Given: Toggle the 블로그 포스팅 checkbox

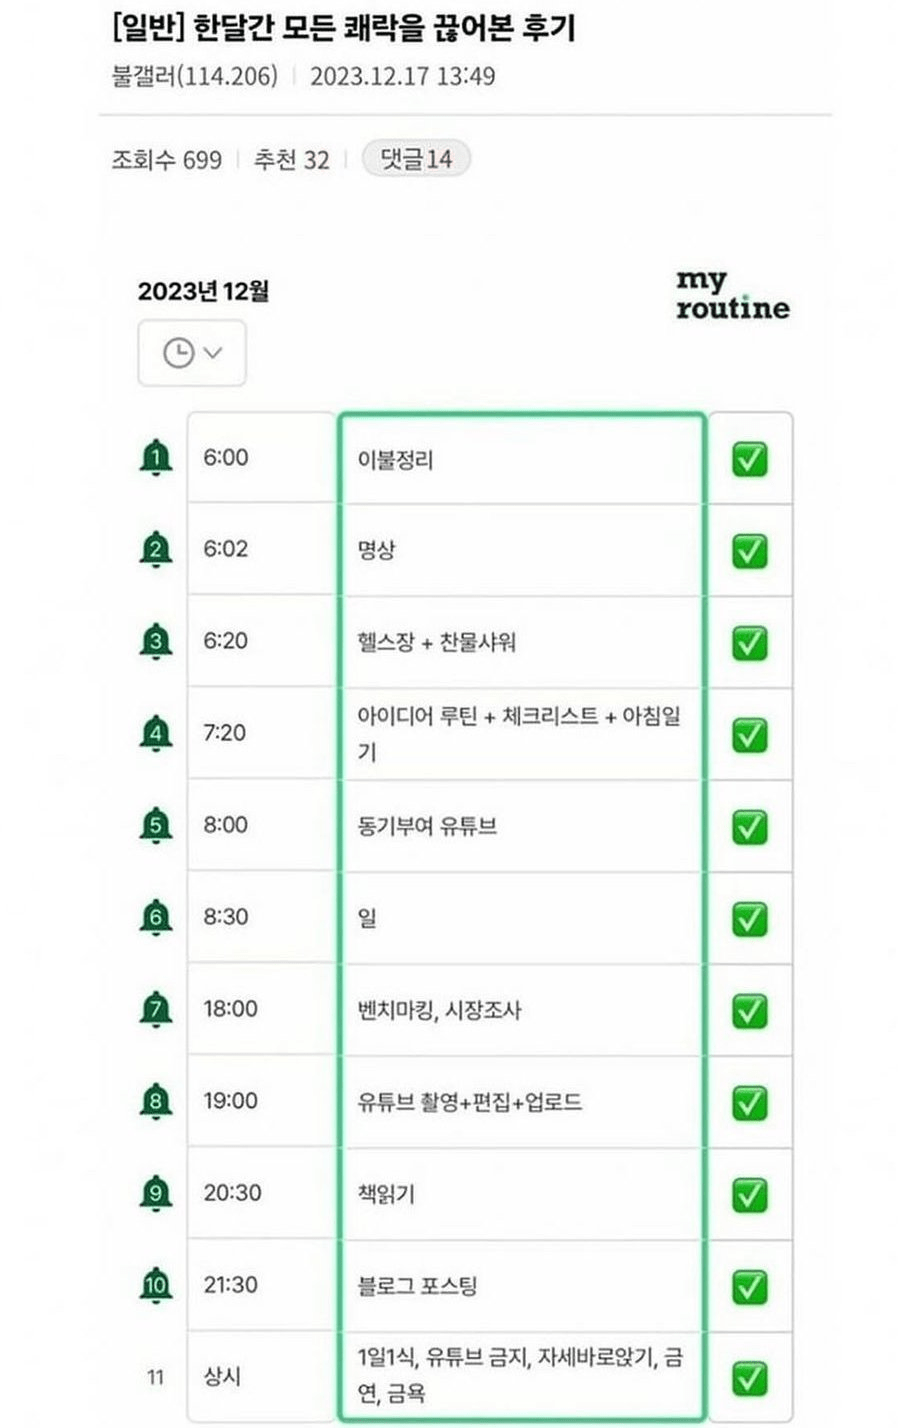Looking at the screenshot, I should [749, 1286].
